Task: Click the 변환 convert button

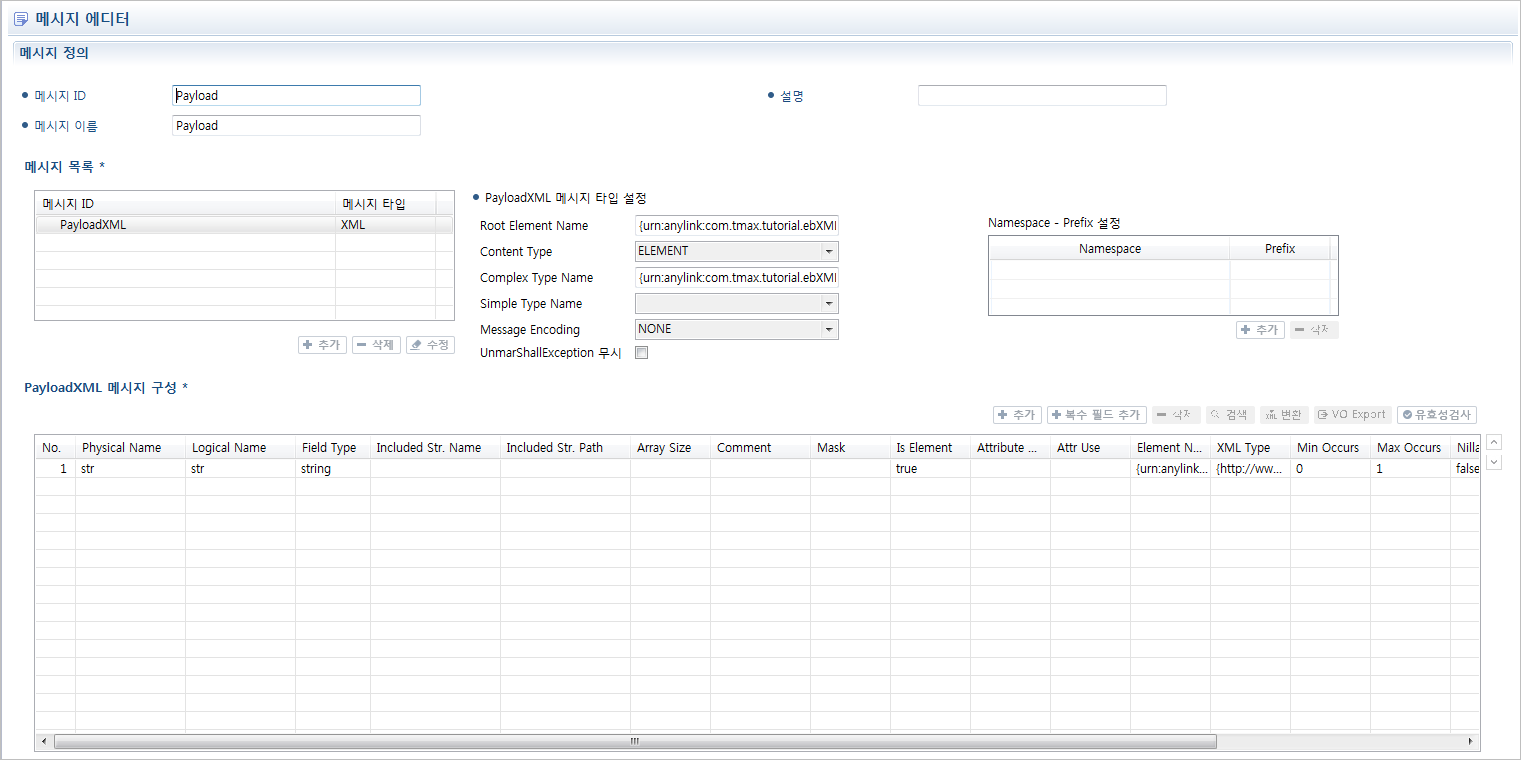Action: (x=1283, y=415)
